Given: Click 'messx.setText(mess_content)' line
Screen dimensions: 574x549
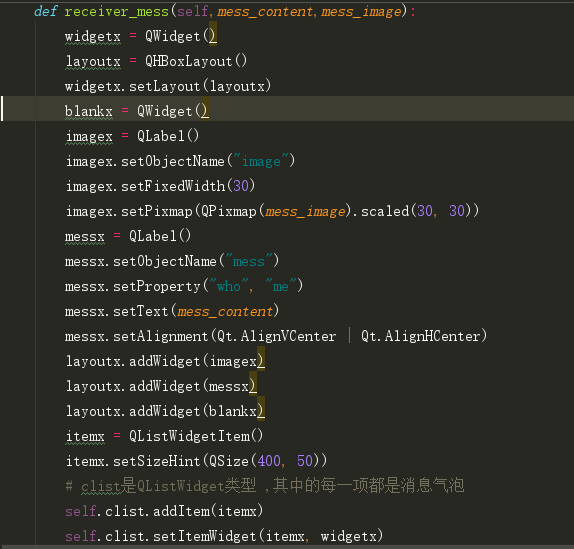Looking at the screenshot, I should [x=172, y=311].
